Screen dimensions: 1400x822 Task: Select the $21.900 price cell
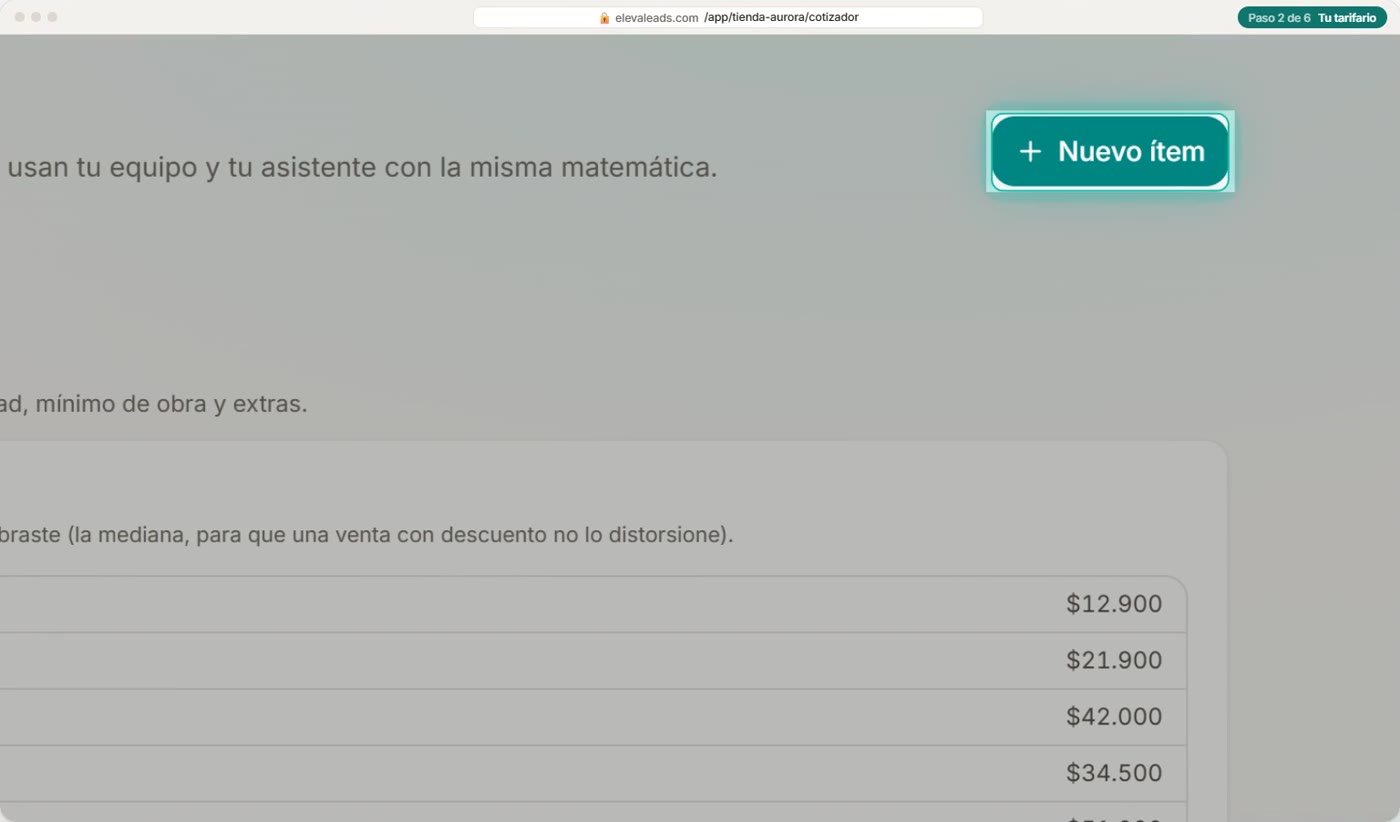(1114, 660)
